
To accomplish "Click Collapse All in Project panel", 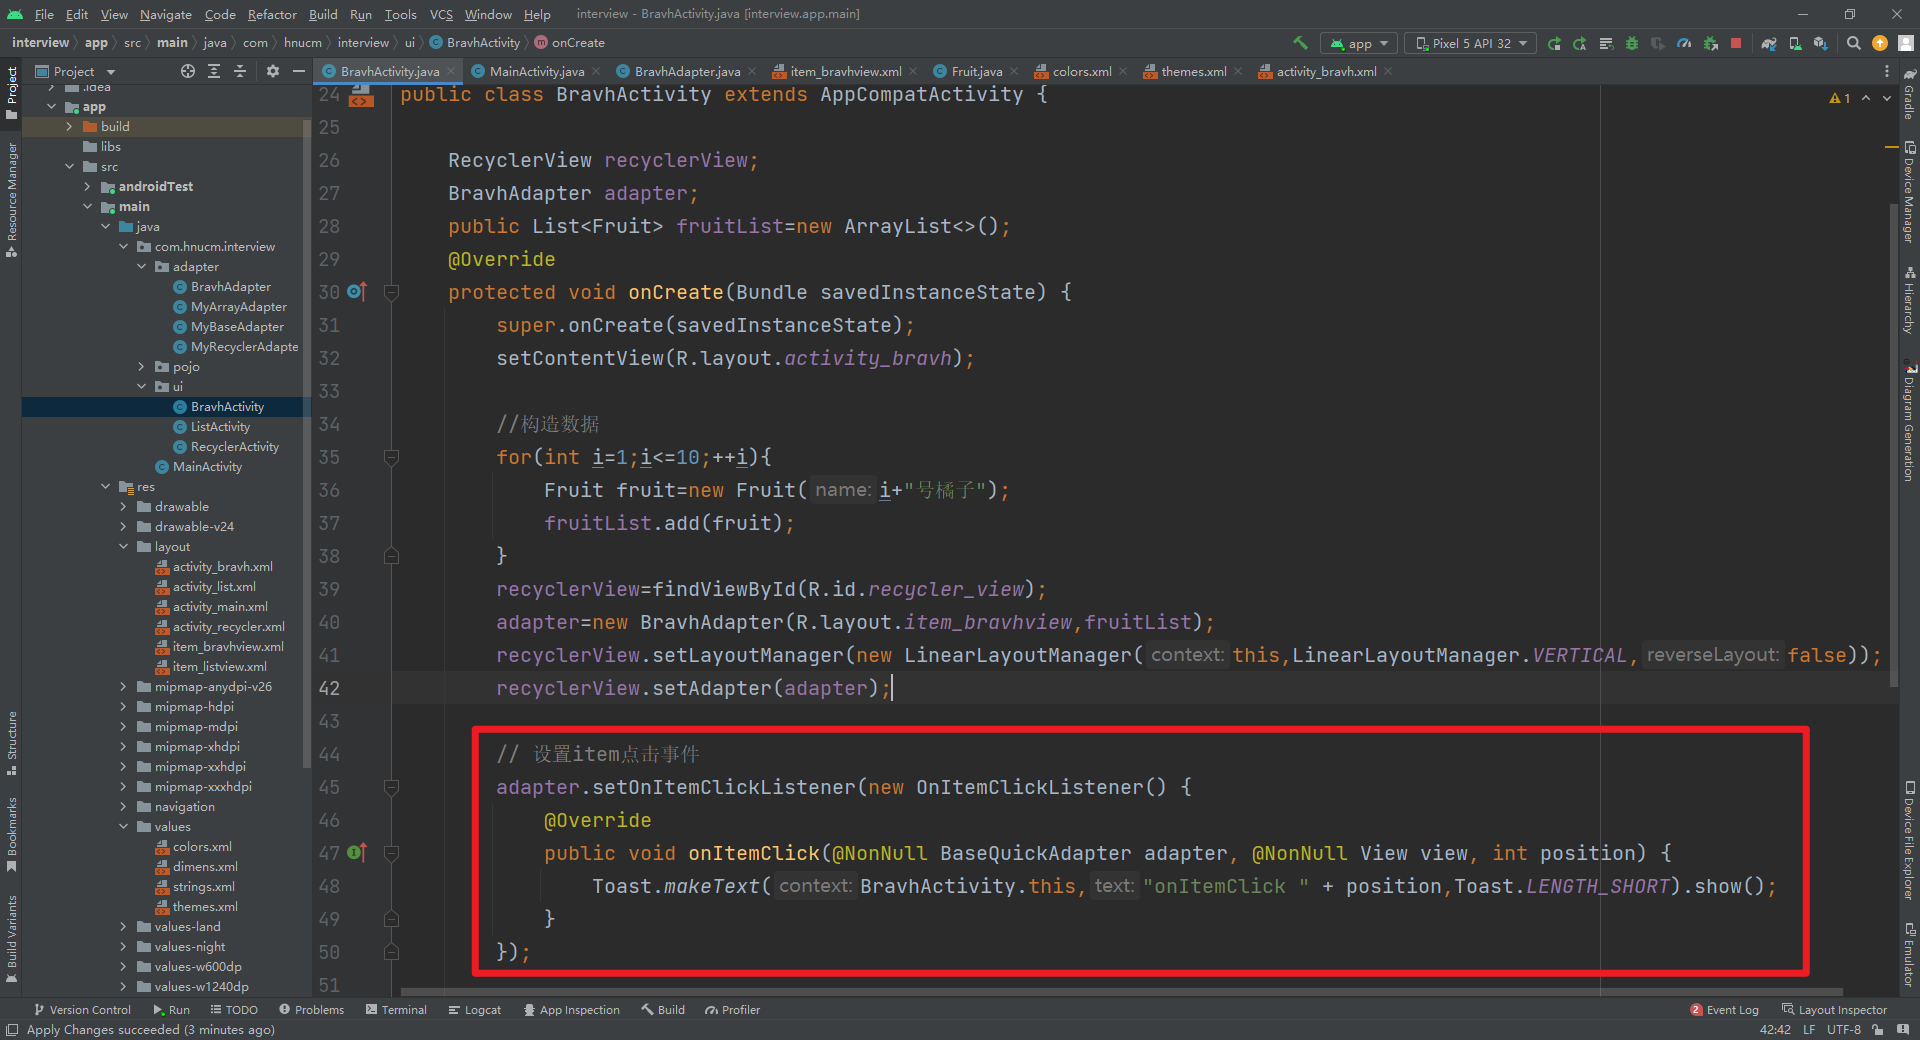I will point(240,71).
